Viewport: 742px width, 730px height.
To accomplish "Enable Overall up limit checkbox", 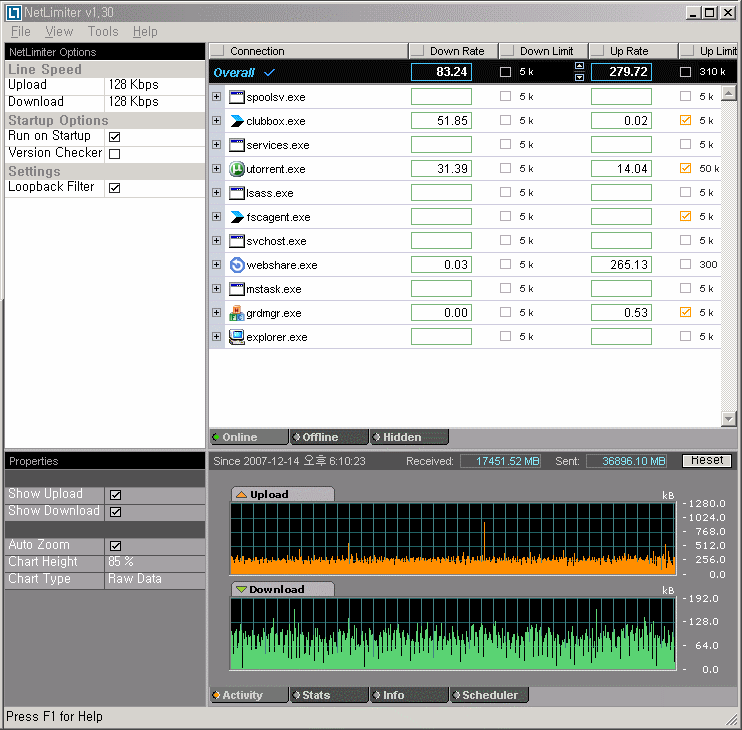I will (x=685, y=72).
